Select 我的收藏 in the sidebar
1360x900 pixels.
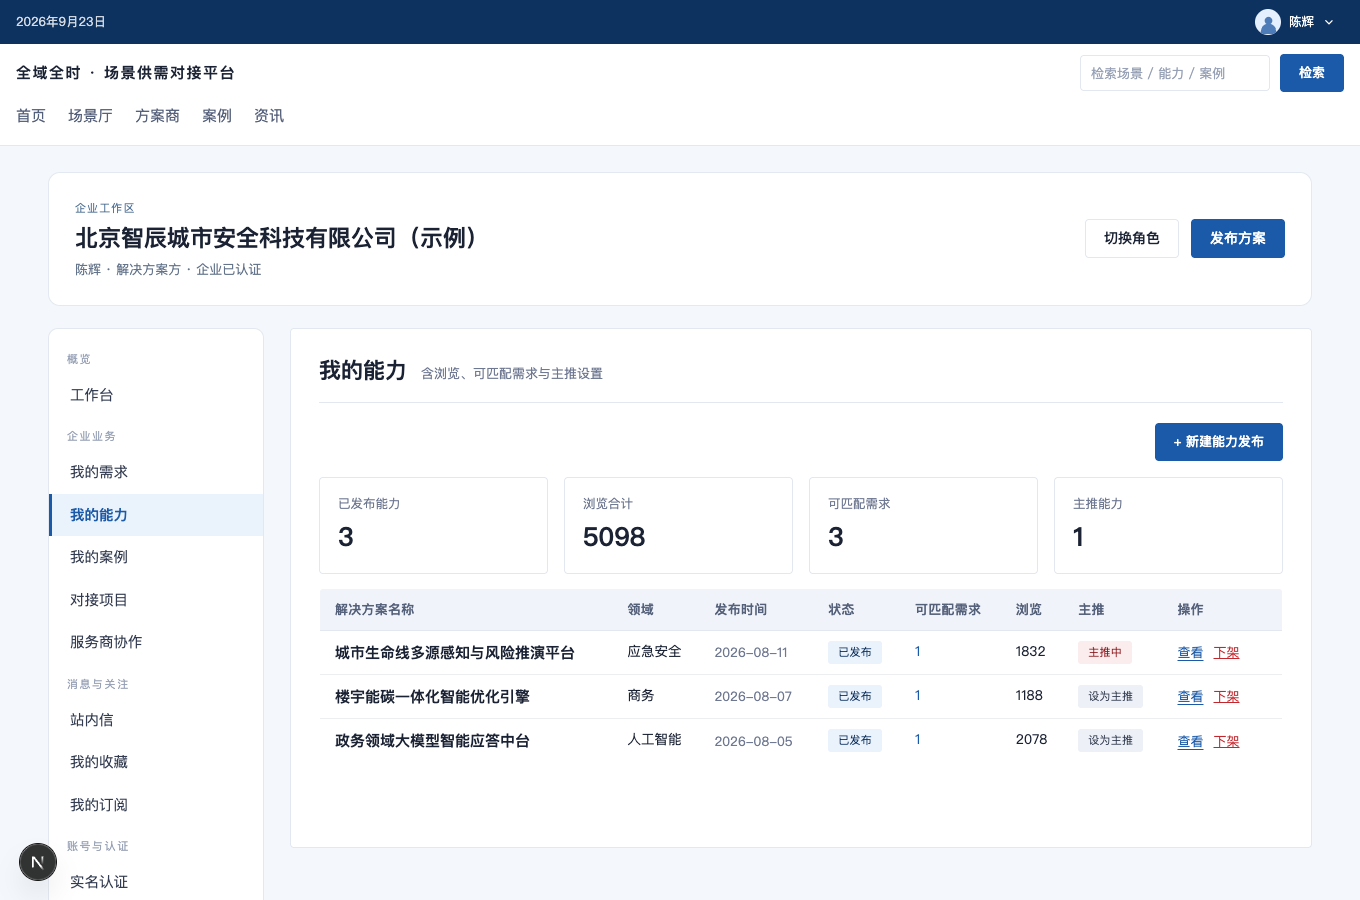pyautogui.click(x=156, y=762)
